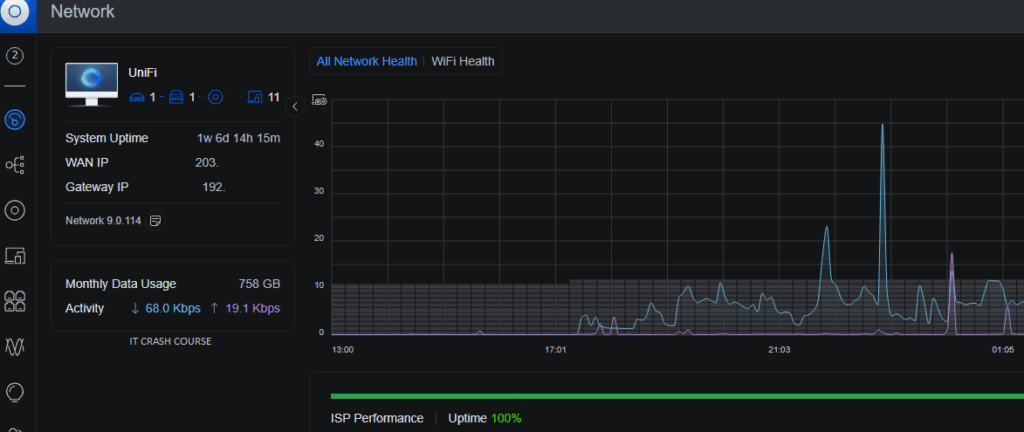Click the Network title in header

click(82, 12)
